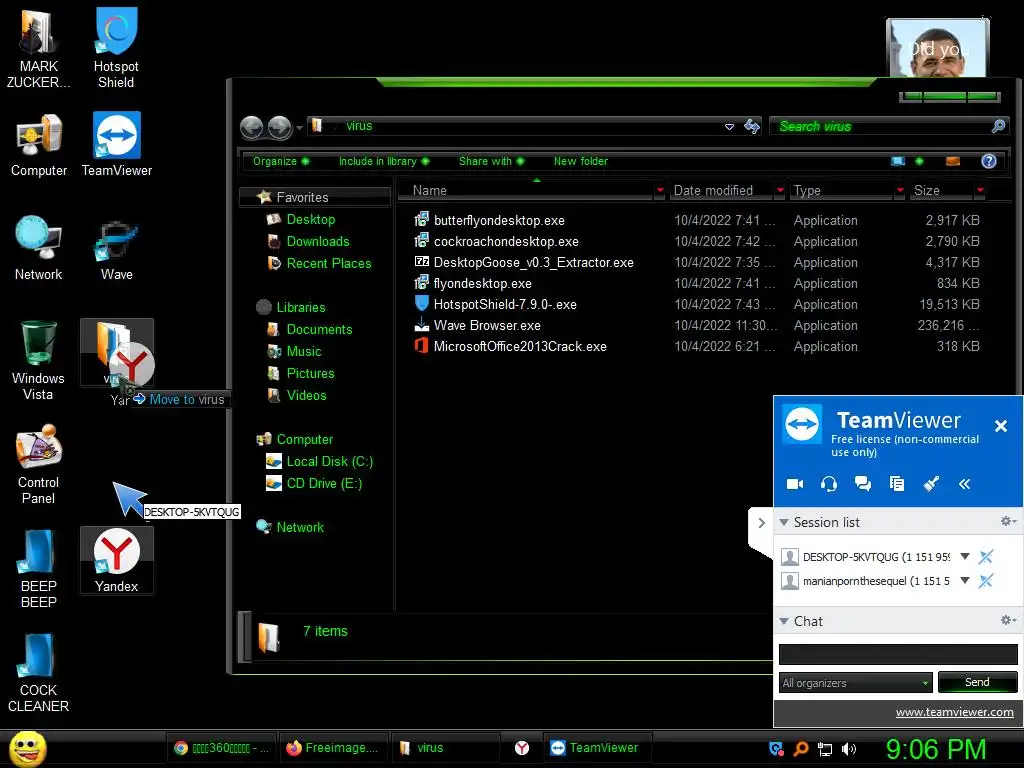Click the TeamViewer headset audio icon
This screenshot has height=768, width=1024.
point(829,484)
